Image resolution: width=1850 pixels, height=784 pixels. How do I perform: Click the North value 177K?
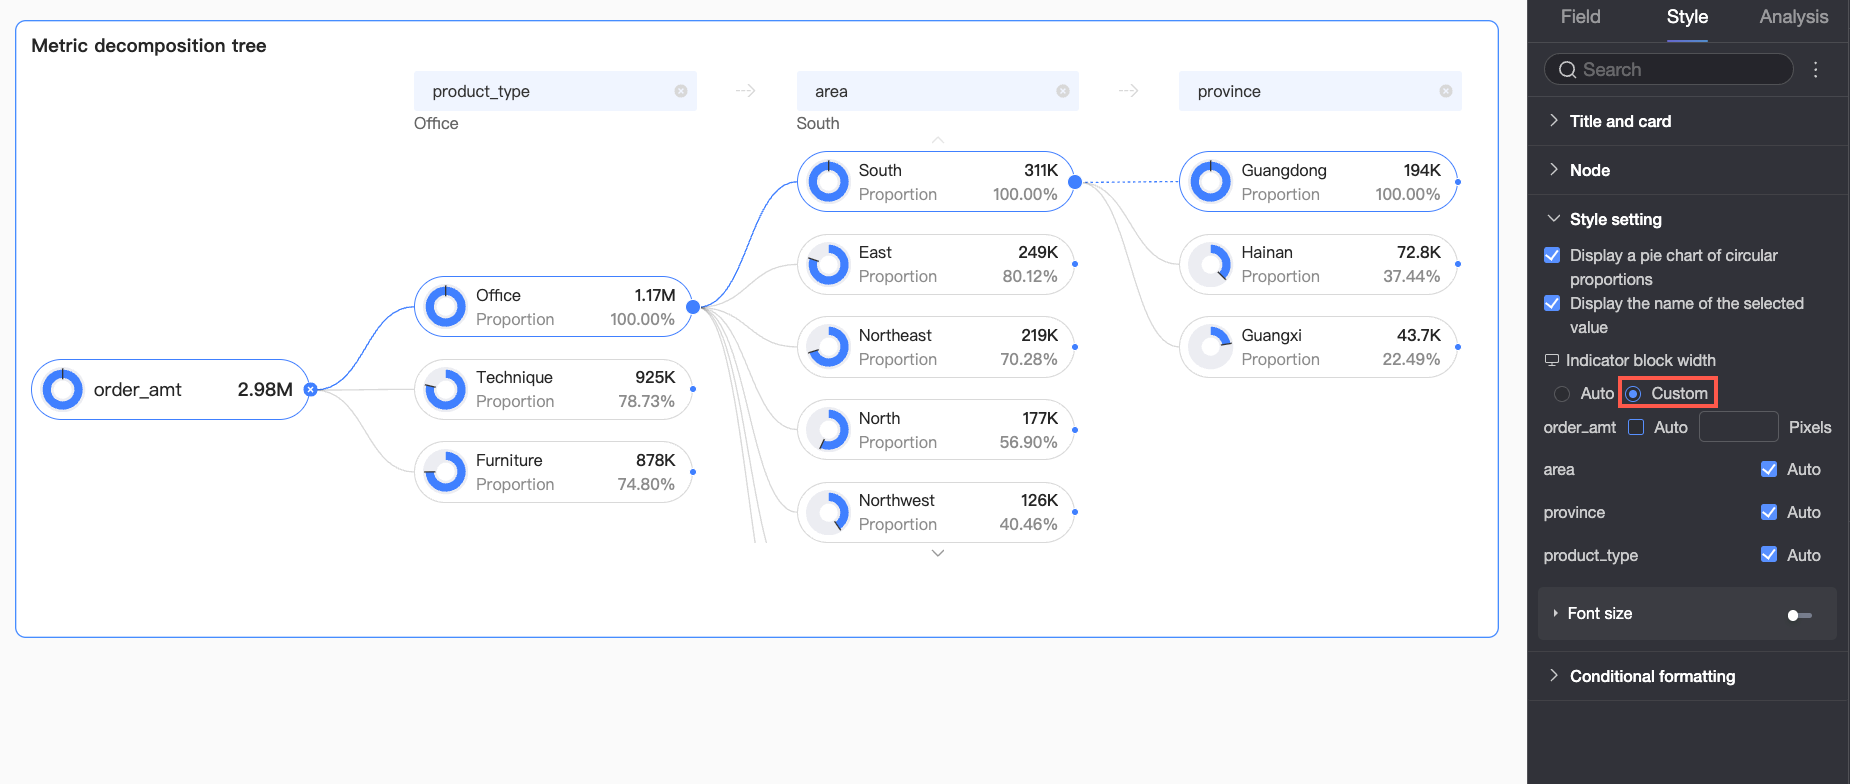pos(1040,418)
